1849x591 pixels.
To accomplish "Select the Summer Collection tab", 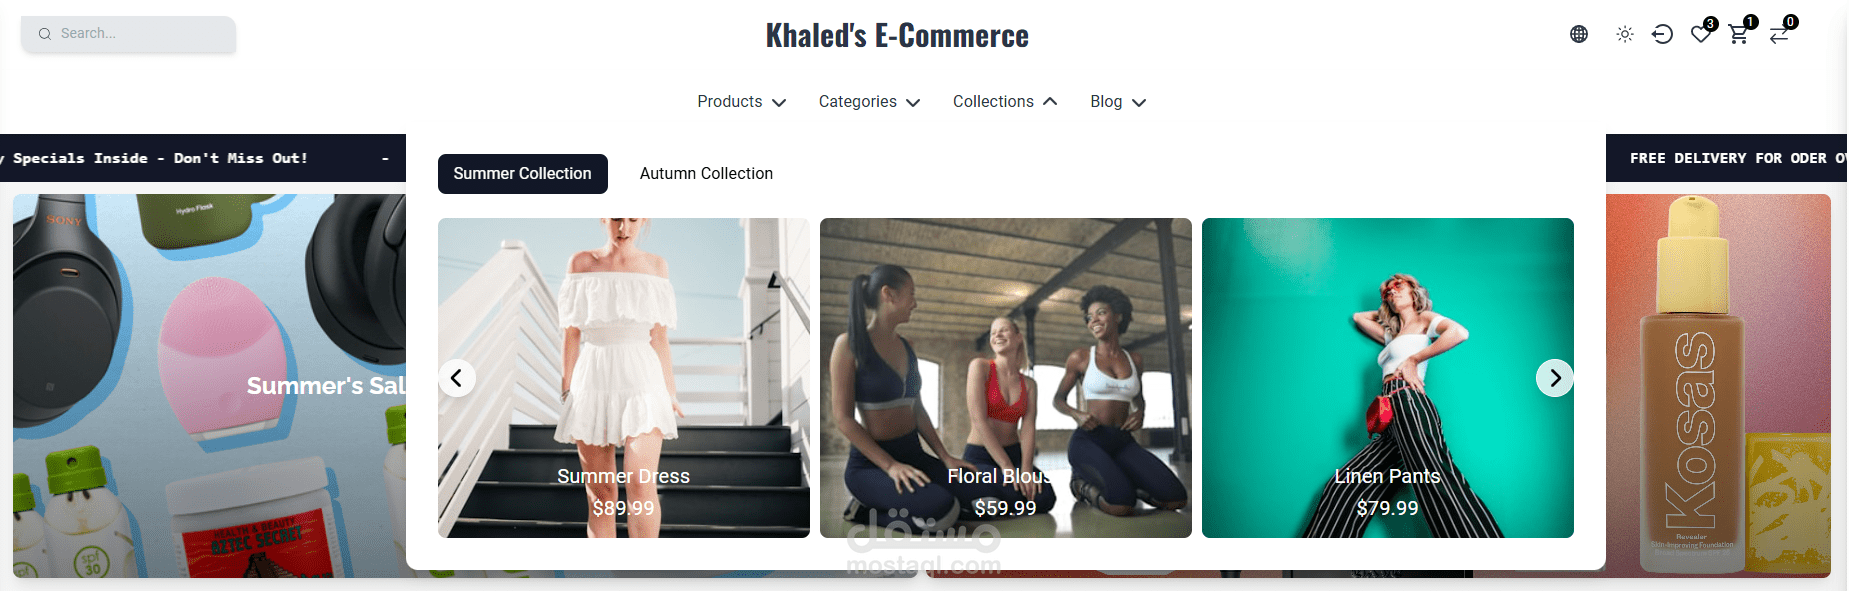I will pos(523,174).
